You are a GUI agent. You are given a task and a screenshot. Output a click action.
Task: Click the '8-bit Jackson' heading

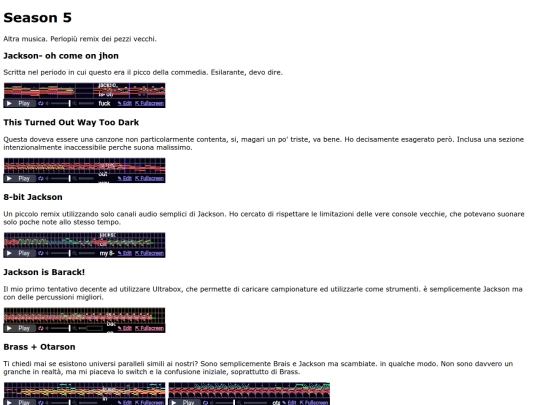click(x=33, y=197)
